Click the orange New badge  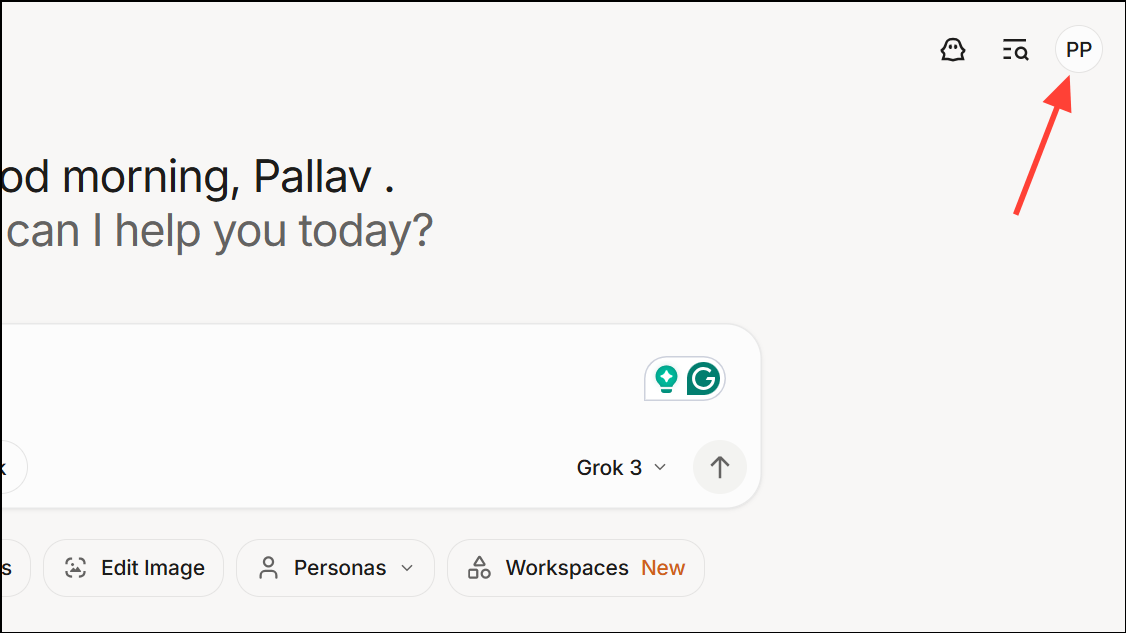(x=663, y=568)
